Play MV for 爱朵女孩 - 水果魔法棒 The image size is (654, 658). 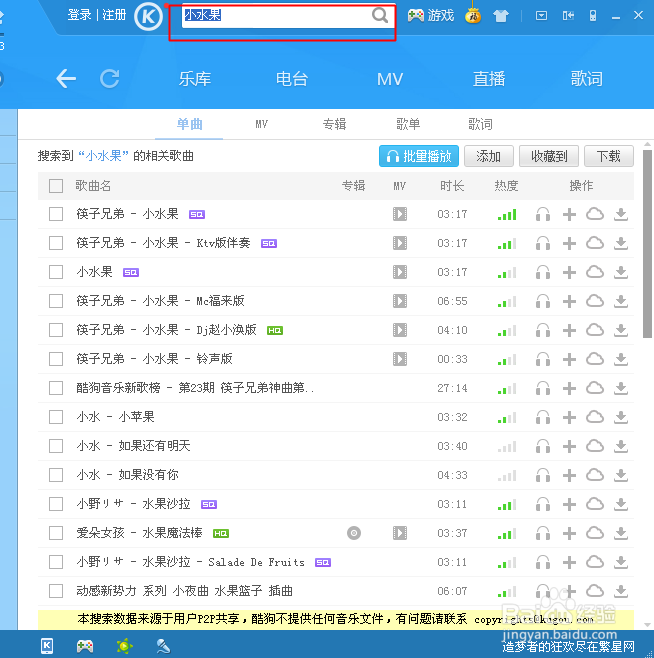(400, 533)
